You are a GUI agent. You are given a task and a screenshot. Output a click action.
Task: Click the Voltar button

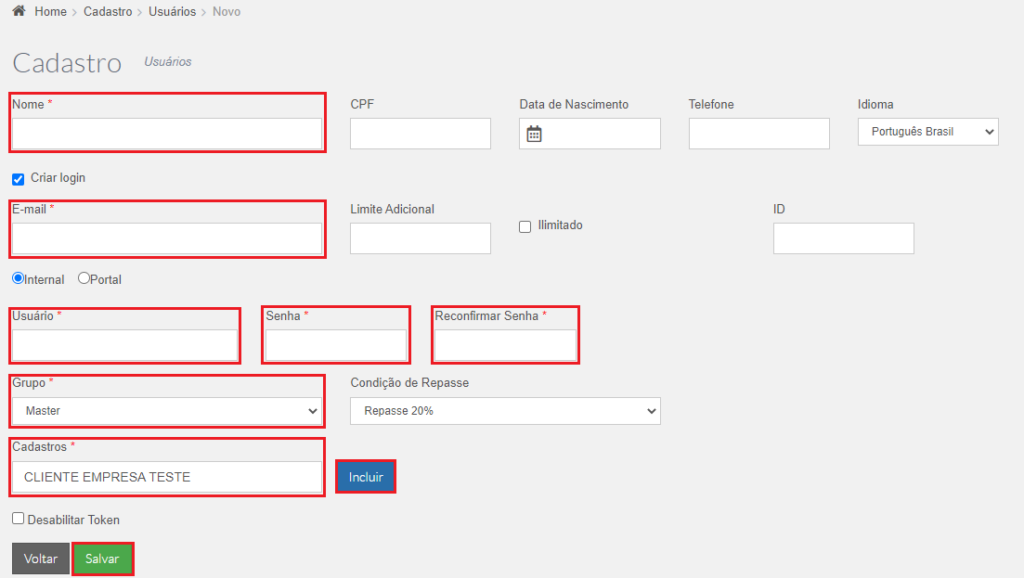(40, 559)
